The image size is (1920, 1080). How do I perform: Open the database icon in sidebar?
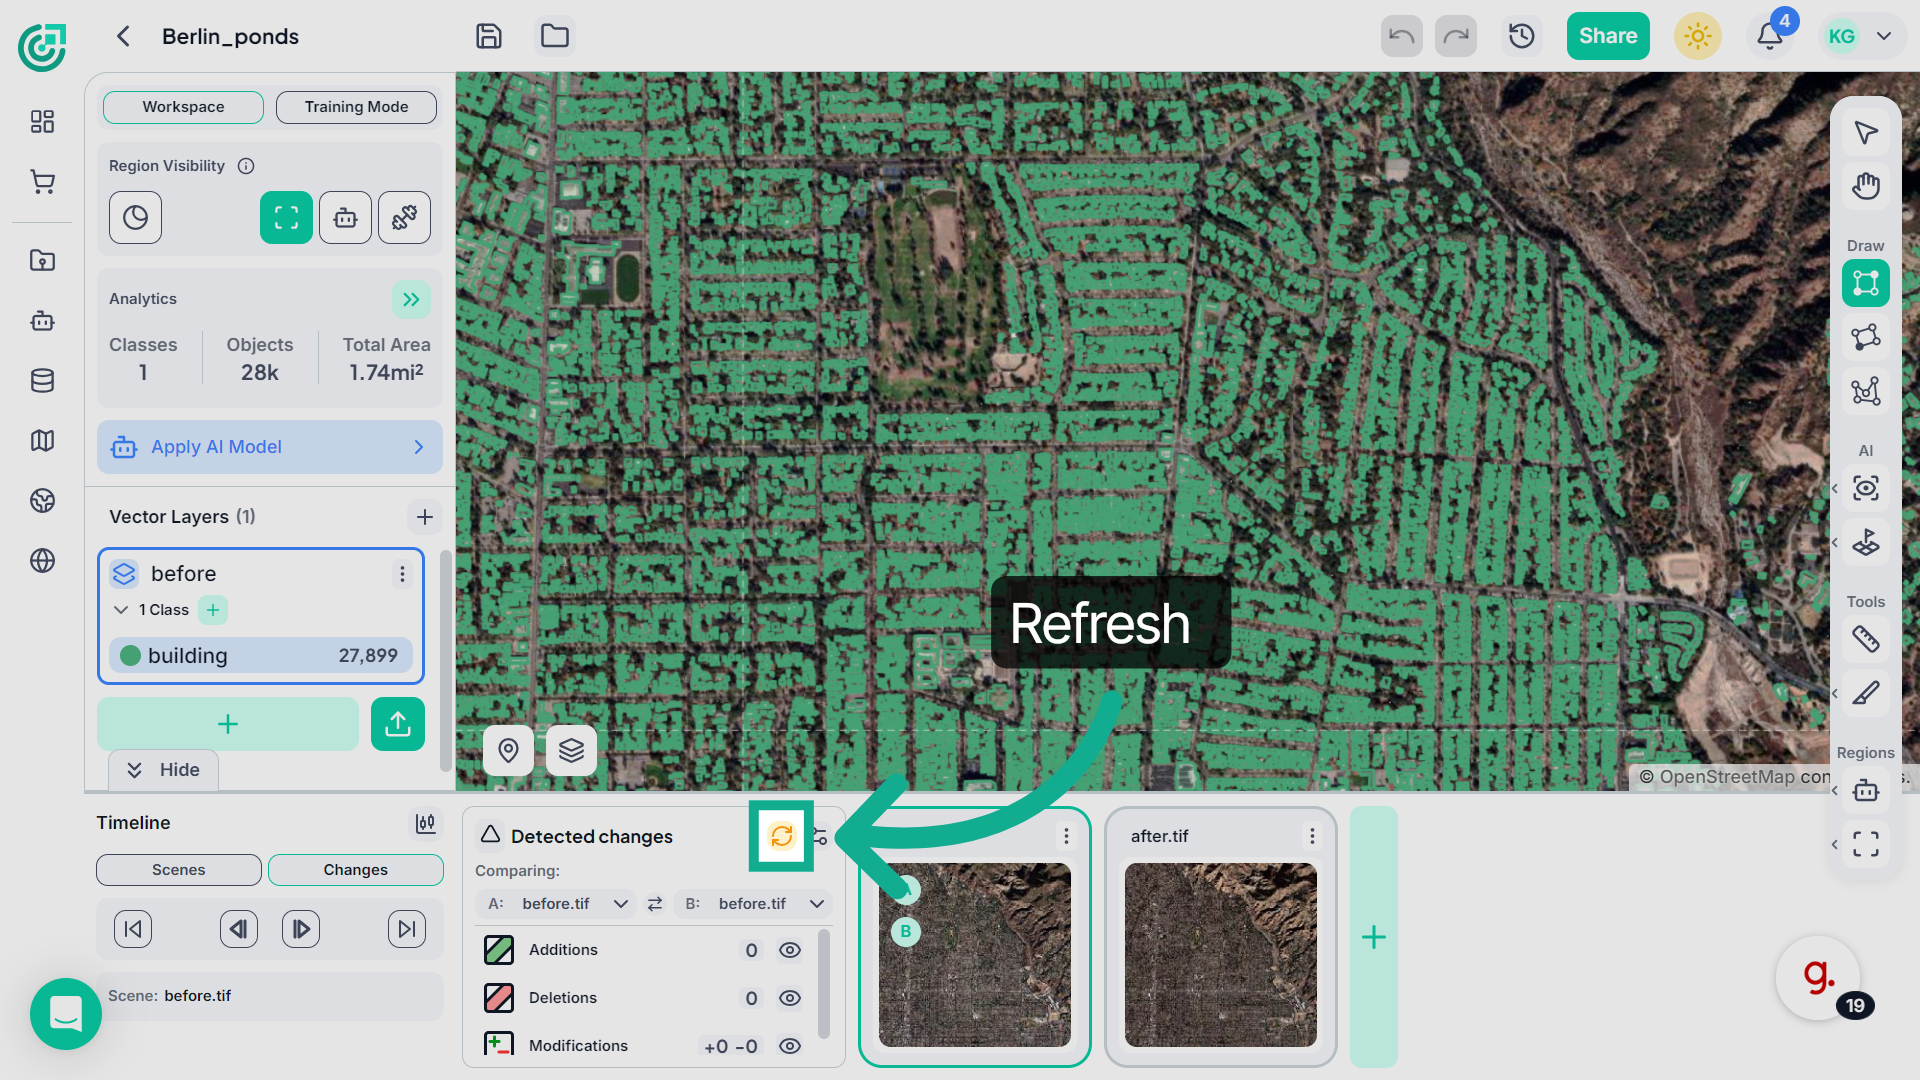pos(42,381)
